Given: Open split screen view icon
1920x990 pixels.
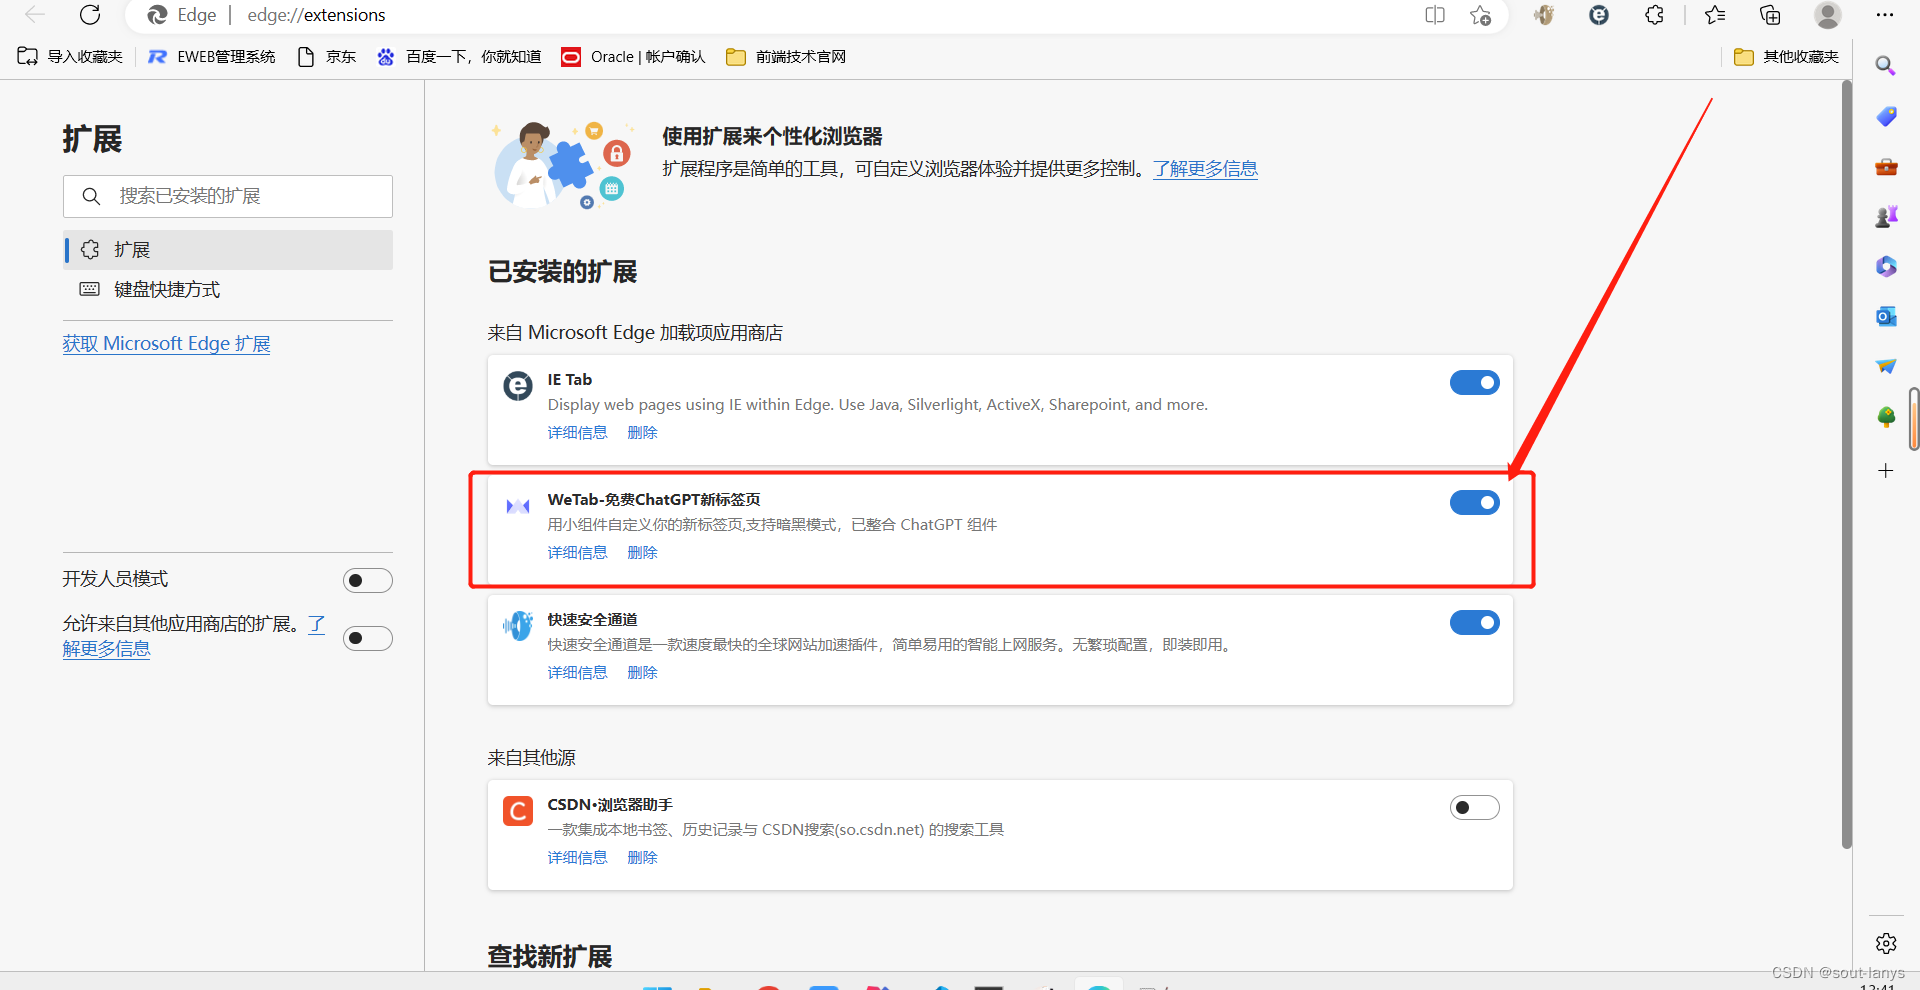Looking at the screenshot, I should click(x=1435, y=15).
